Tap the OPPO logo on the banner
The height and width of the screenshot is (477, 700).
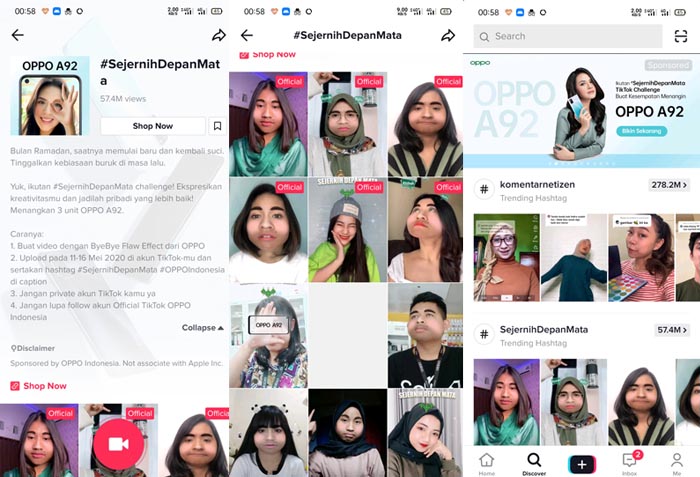(480, 63)
